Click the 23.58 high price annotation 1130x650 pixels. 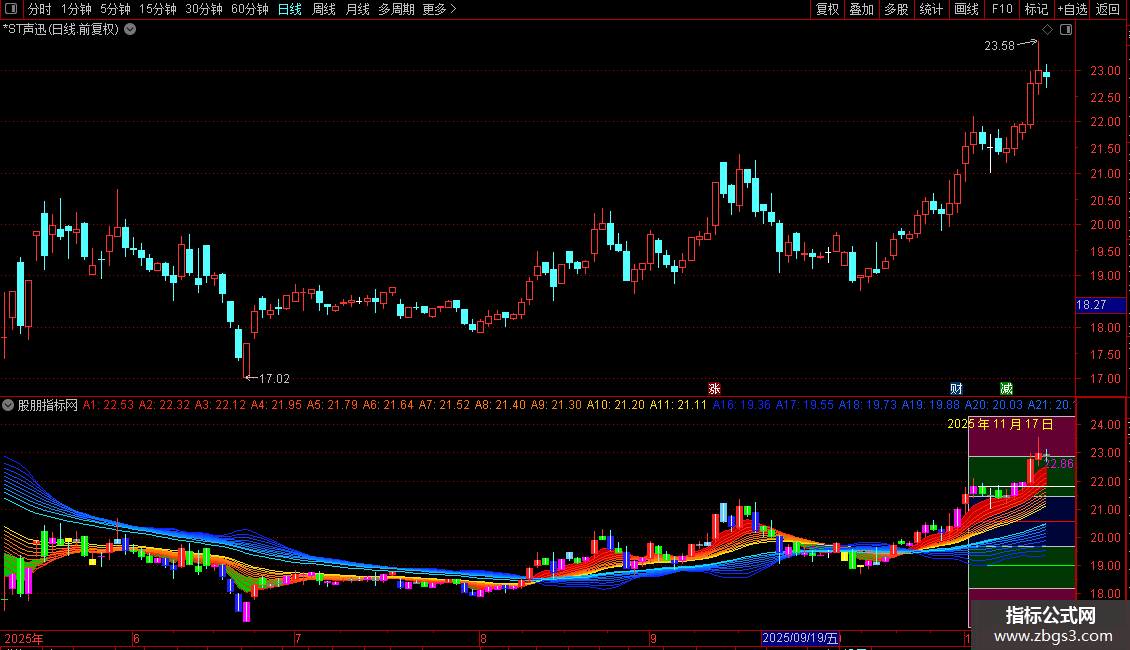1000,46
